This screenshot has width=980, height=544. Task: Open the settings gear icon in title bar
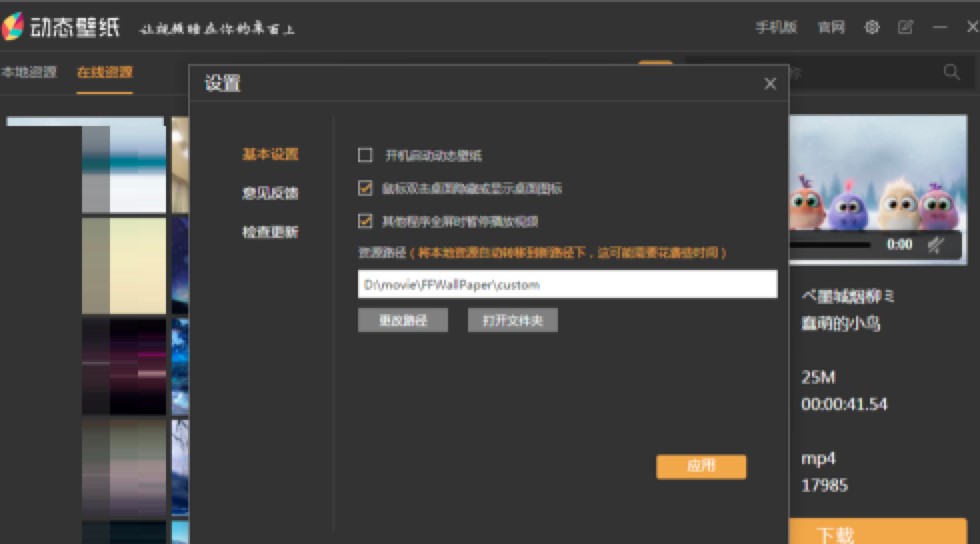[871, 27]
